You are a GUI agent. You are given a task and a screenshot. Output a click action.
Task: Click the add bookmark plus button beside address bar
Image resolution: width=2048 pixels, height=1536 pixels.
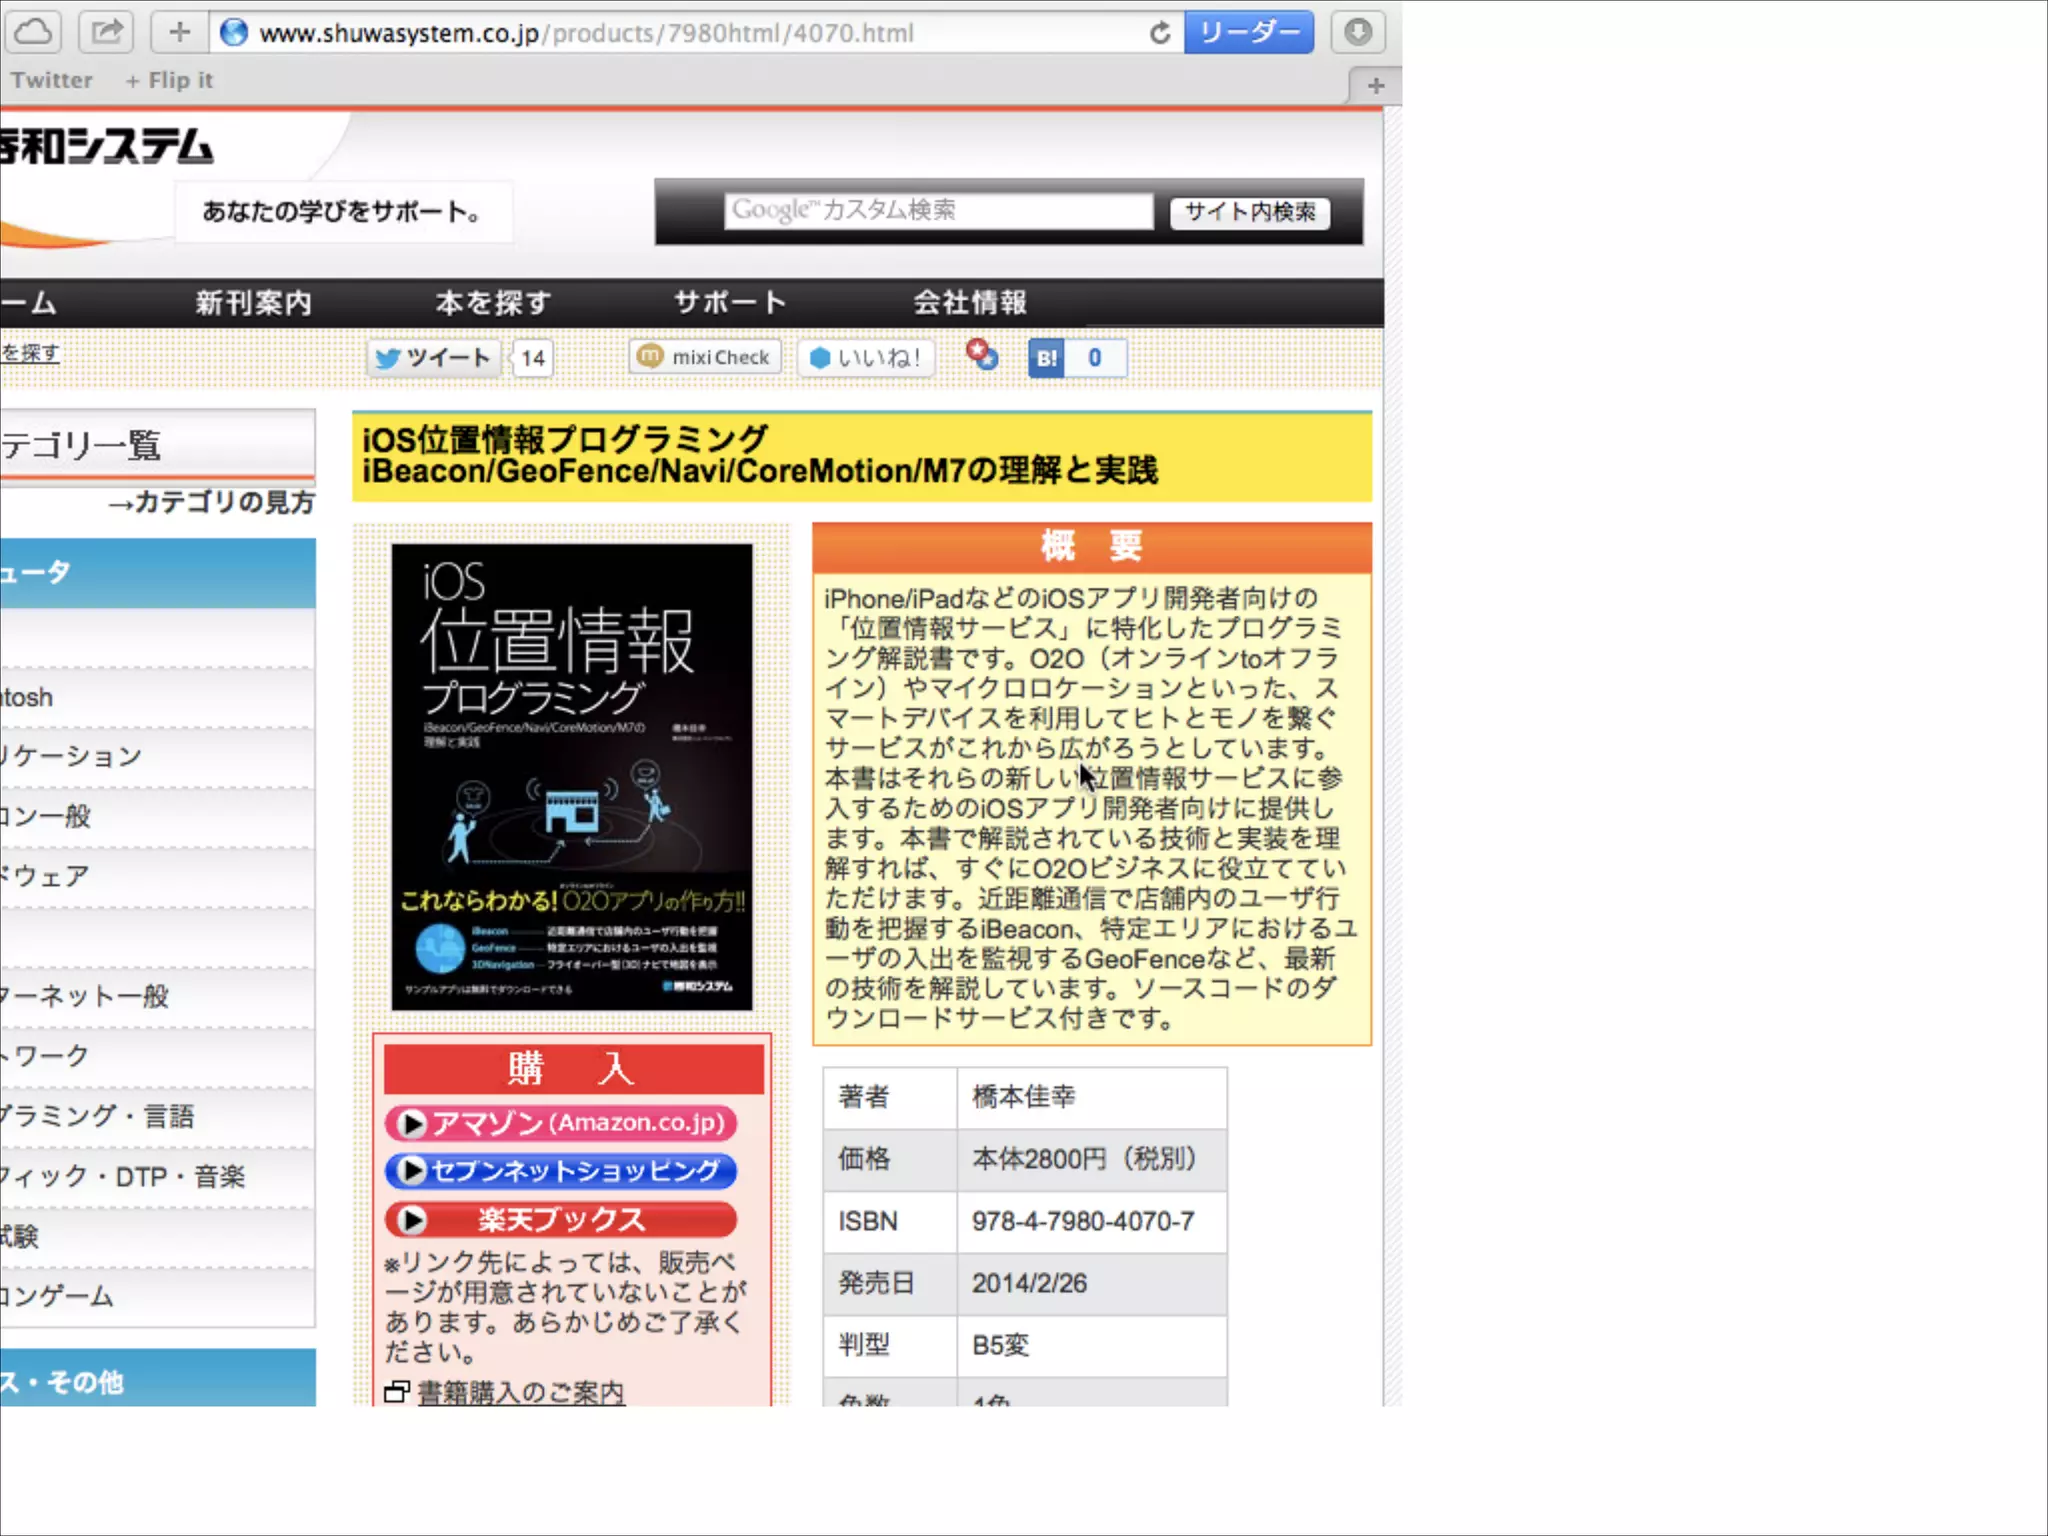pyautogui.click(x=179, y=32)
